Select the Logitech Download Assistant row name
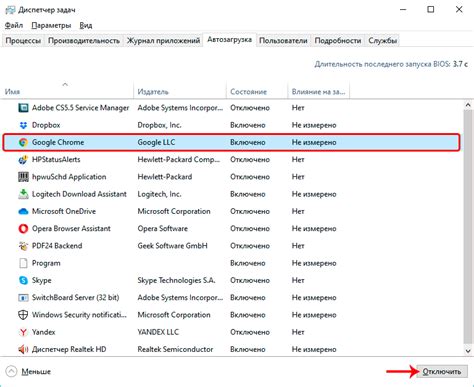Image resolution: width=474 pixels, height=387 pixels. coord(79,194)
